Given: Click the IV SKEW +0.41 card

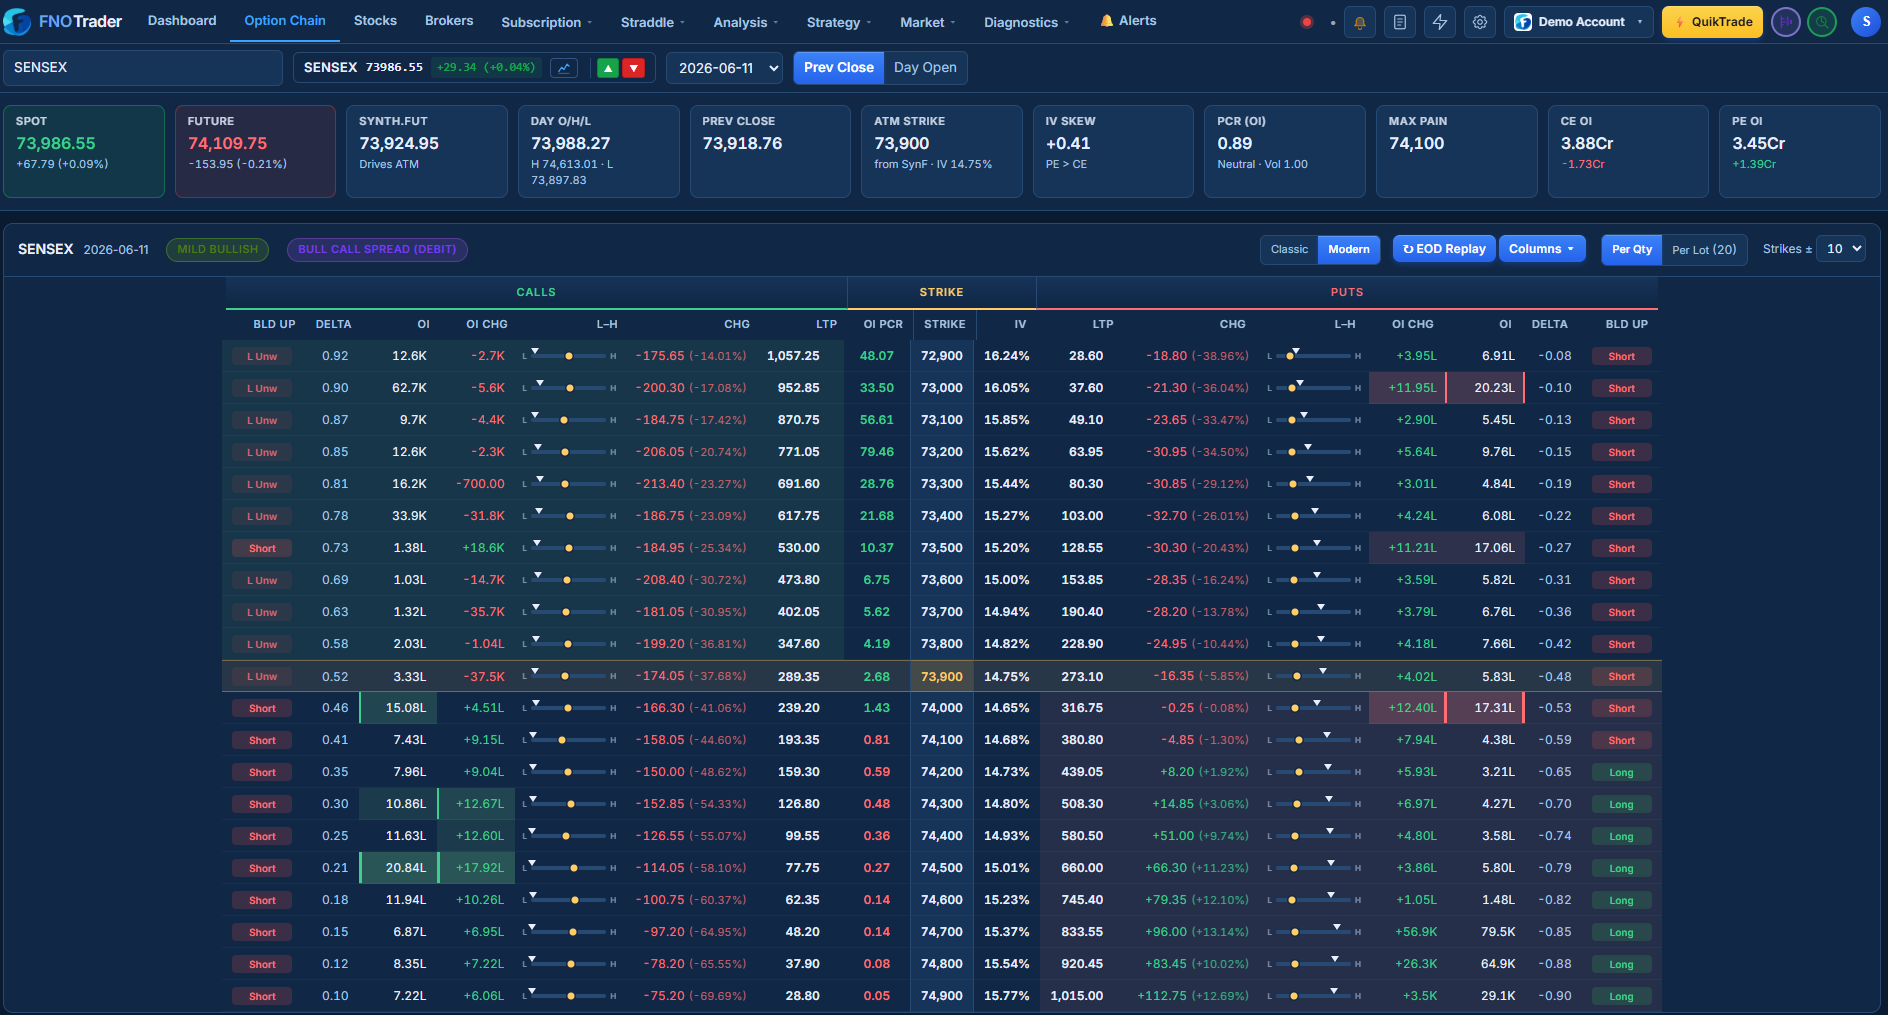Looking at the screenshot, I should 1113,151.
